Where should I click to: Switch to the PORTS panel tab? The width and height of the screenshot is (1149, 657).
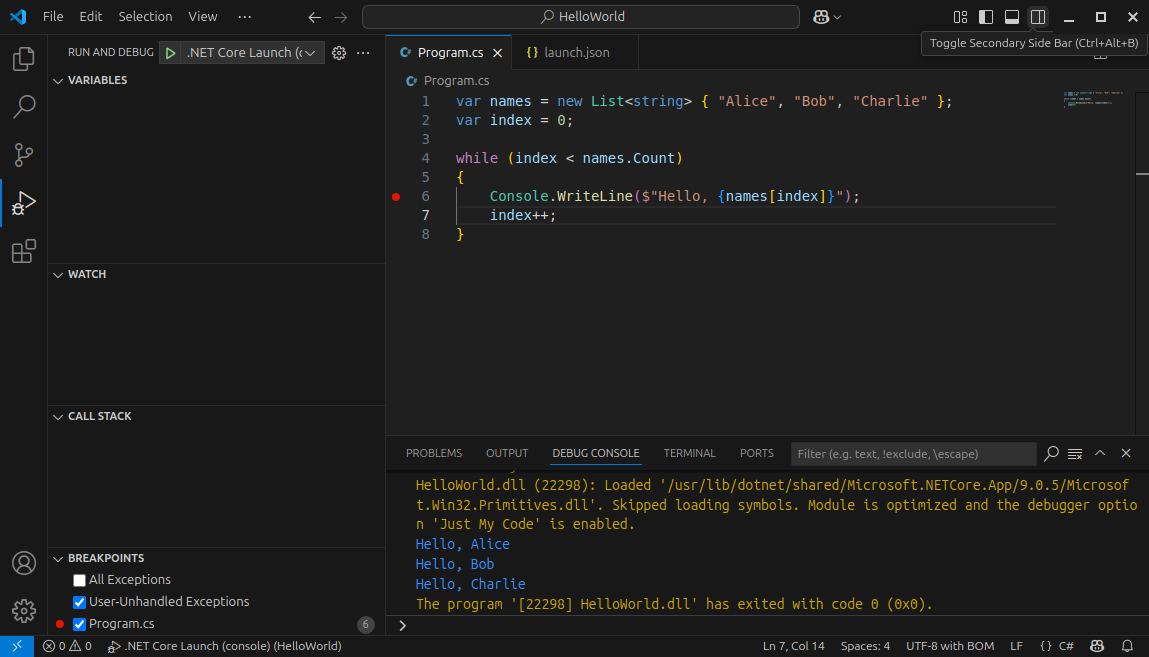[x=756, y=453]
